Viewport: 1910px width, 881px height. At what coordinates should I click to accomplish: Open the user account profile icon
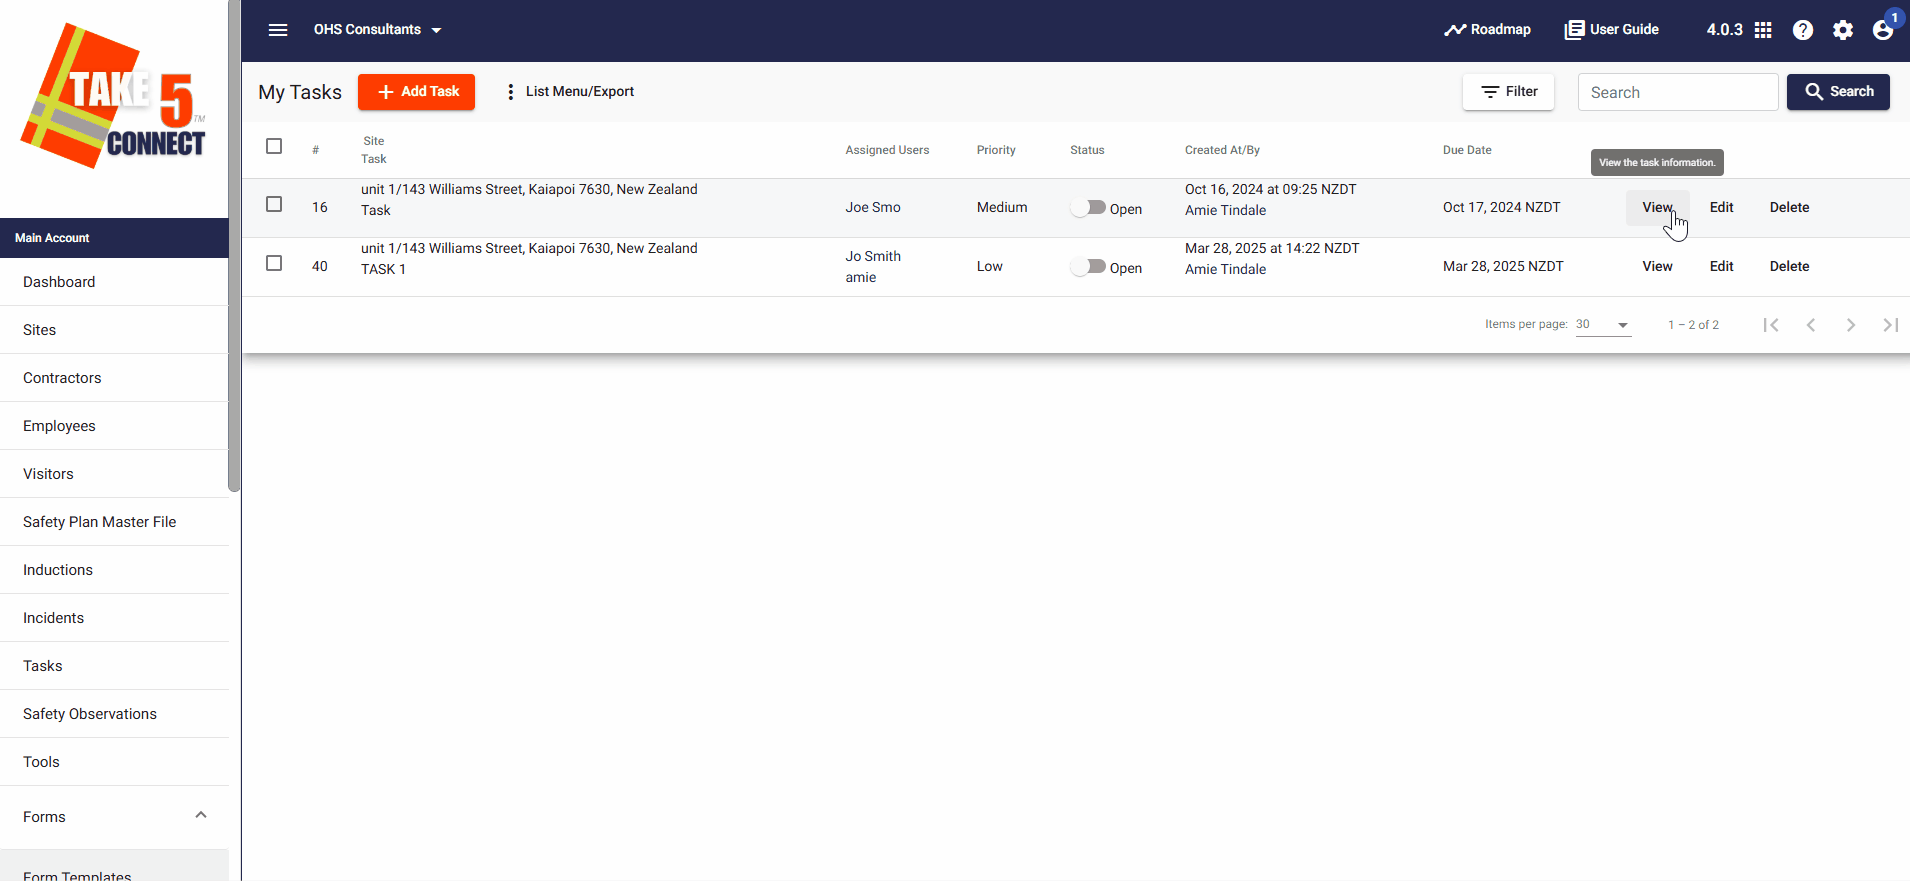point(1883,30)
